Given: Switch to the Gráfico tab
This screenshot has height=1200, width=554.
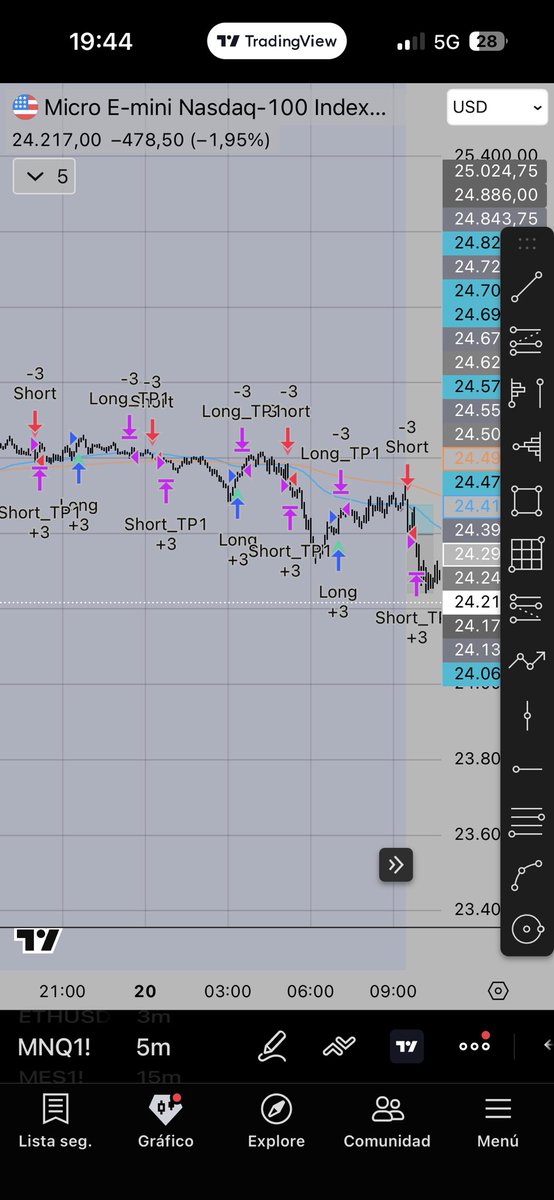Looking at the screenshot, I should coord(166,1120).
